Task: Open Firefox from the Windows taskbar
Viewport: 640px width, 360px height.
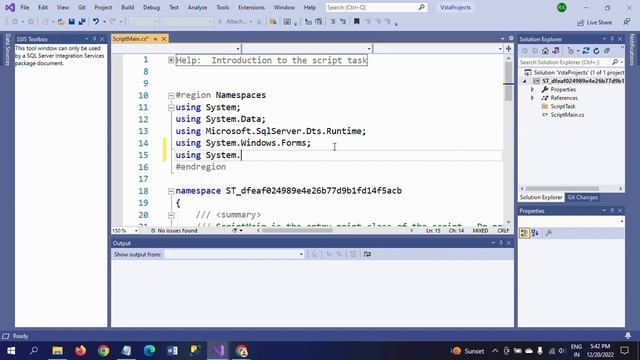Action: (80, 351)
